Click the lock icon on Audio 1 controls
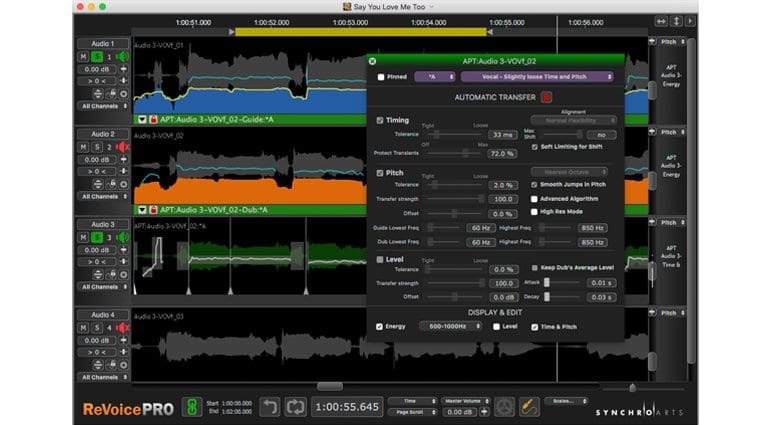Viewport: 770px width, 425px height. pyautogui.click(x=111, y=93)
